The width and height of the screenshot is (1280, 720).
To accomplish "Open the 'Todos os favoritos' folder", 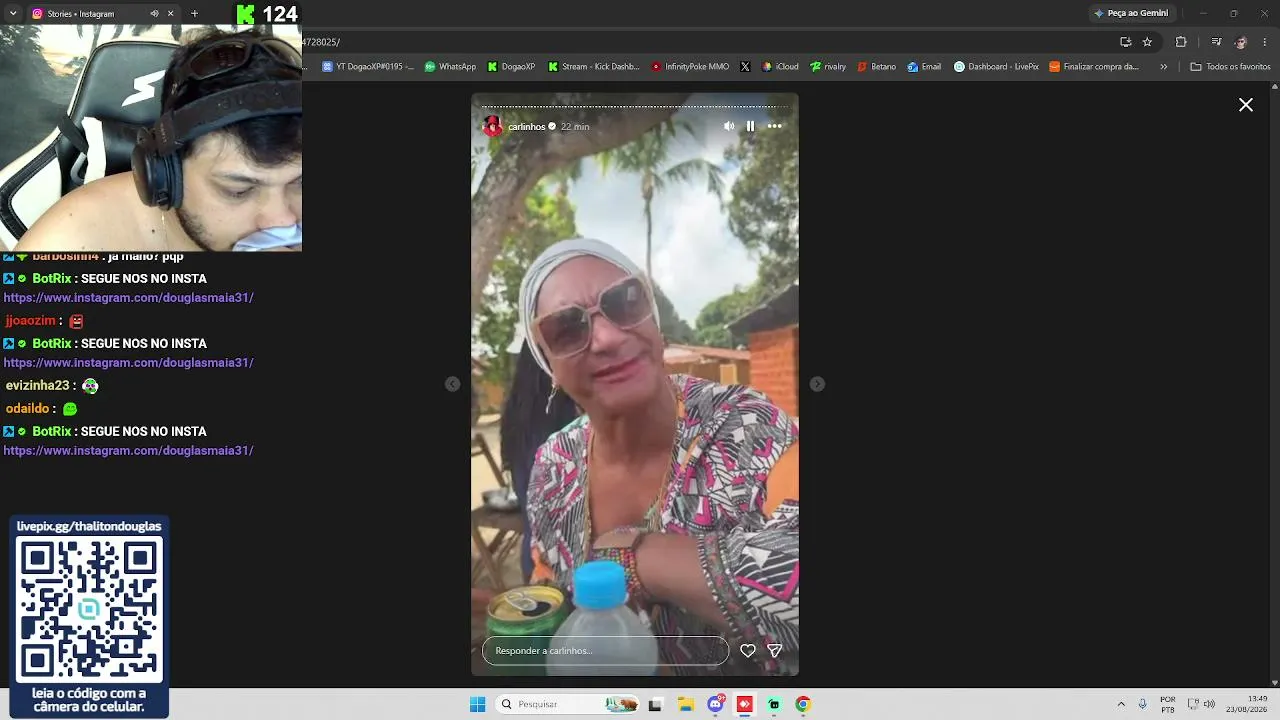I will 1230,67.
